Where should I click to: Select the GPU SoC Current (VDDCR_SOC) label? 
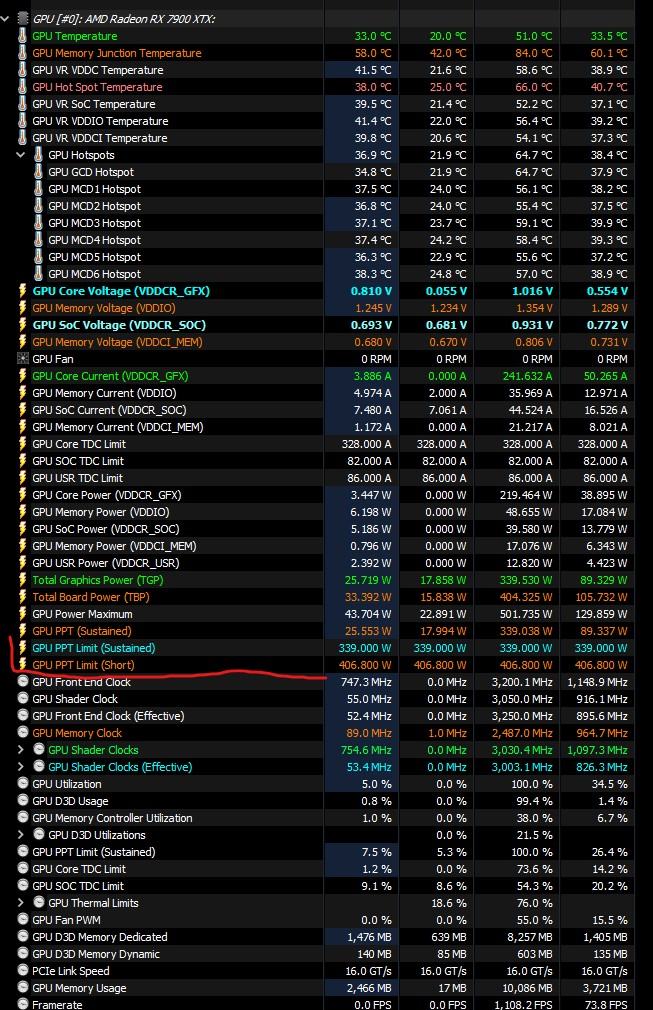109,410
